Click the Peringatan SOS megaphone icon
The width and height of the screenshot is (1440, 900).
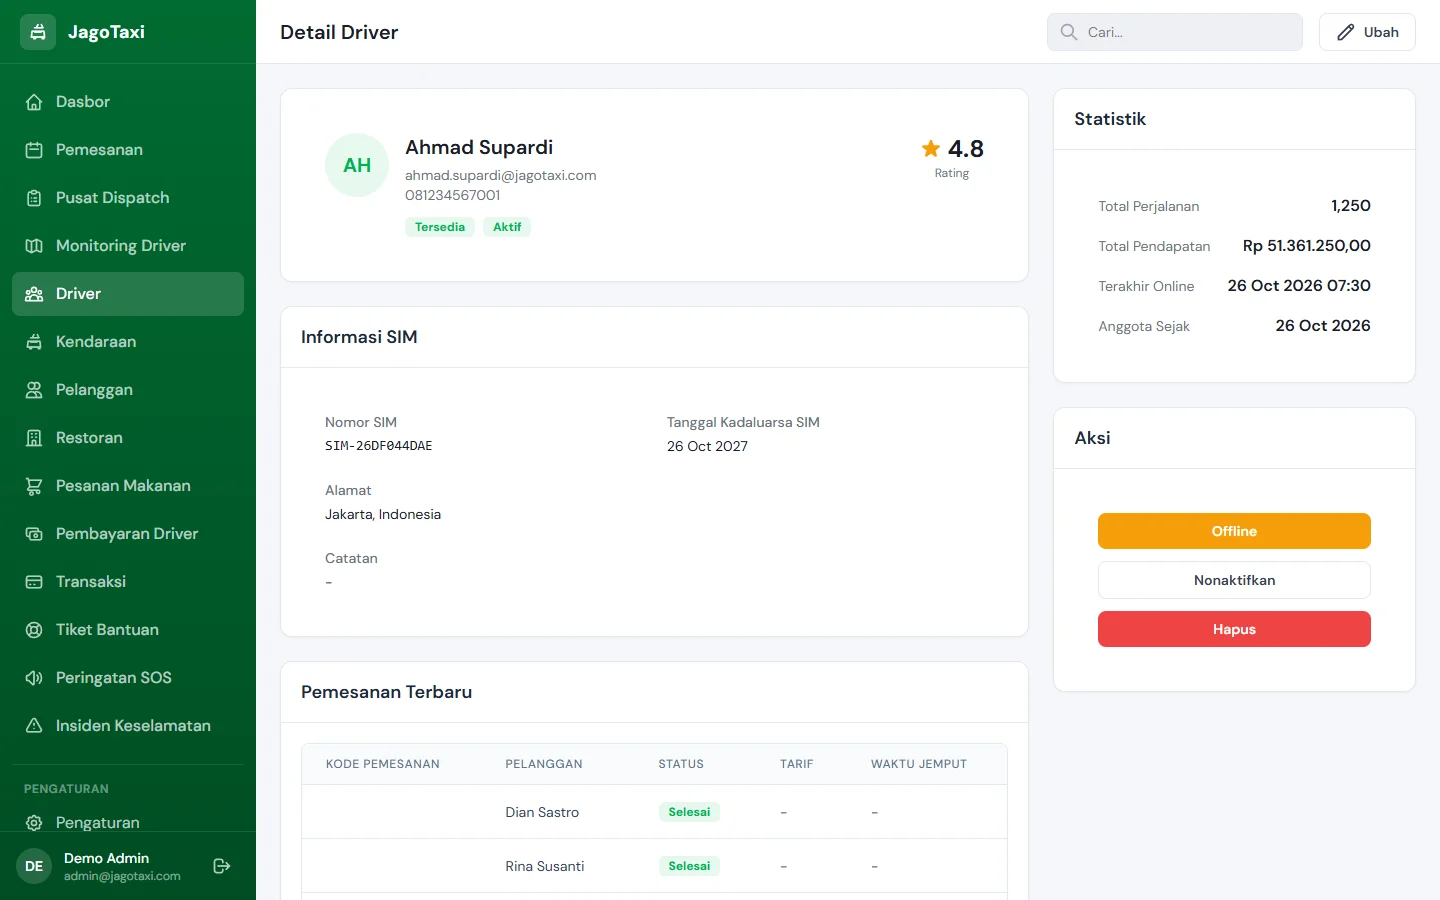(34, 678)
